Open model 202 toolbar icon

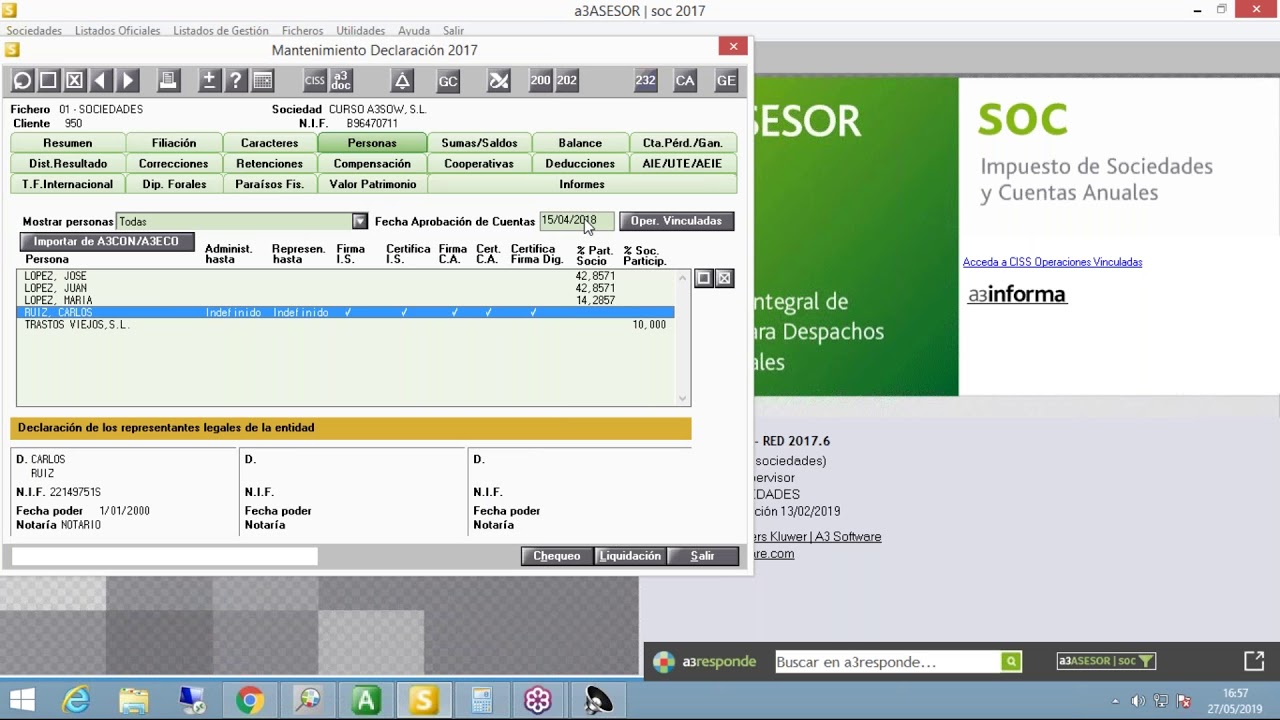point(567,81)
